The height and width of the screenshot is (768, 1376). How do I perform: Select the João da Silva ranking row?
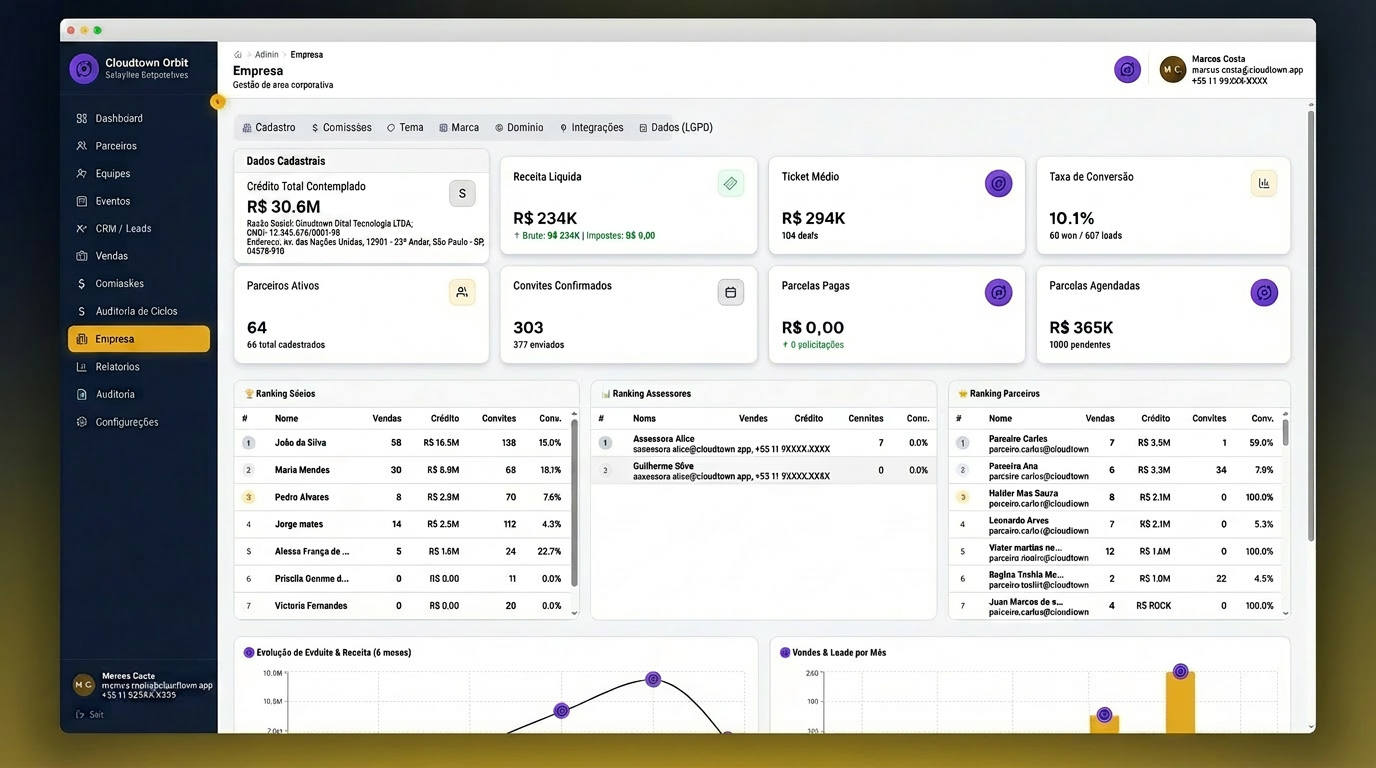pyautogui.click(x=402, y=443)
